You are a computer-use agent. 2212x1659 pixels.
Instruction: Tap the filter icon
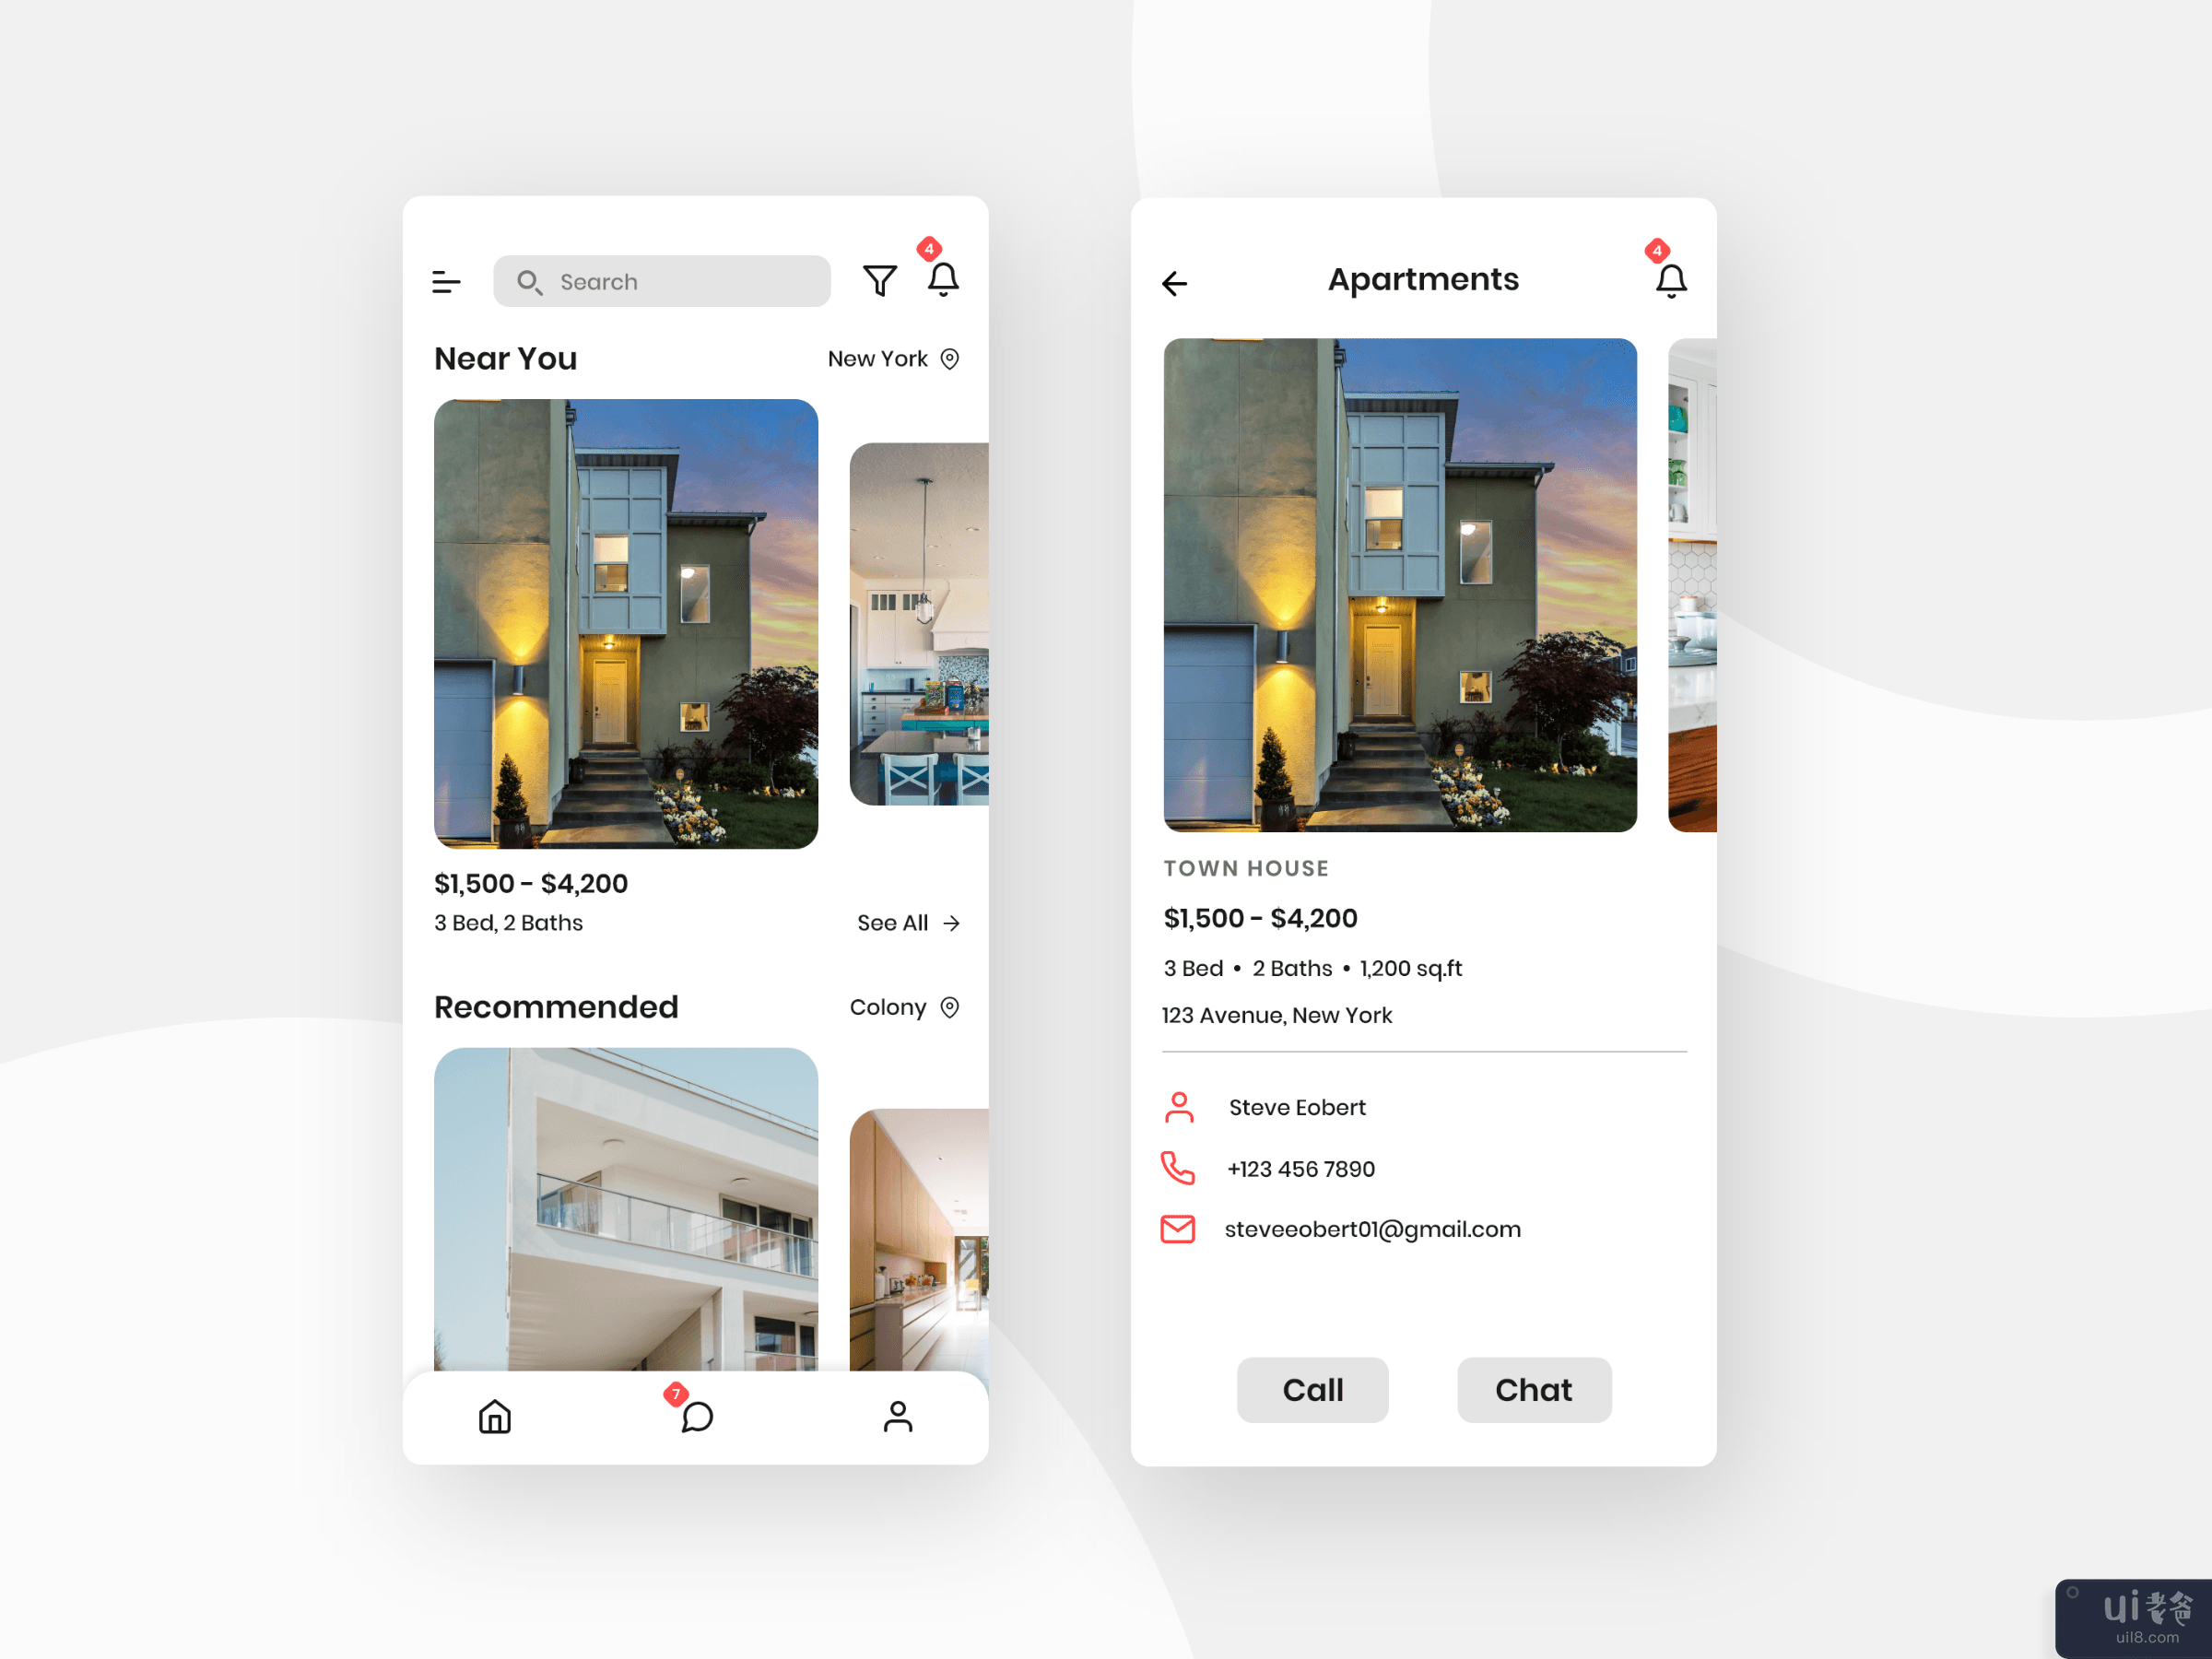879,279
